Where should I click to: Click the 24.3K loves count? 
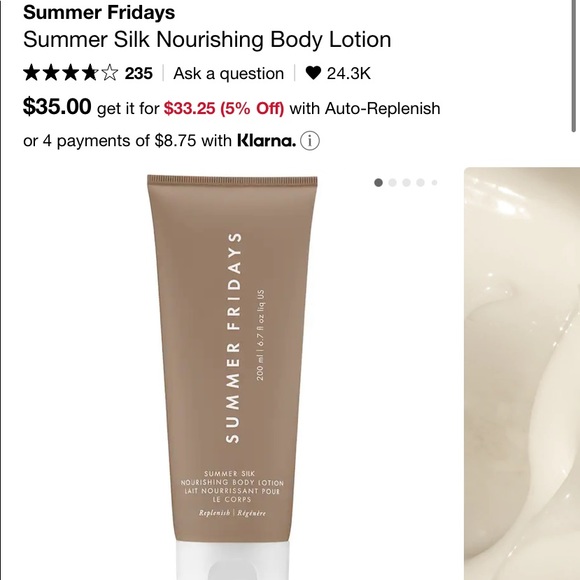pos(348,73)
